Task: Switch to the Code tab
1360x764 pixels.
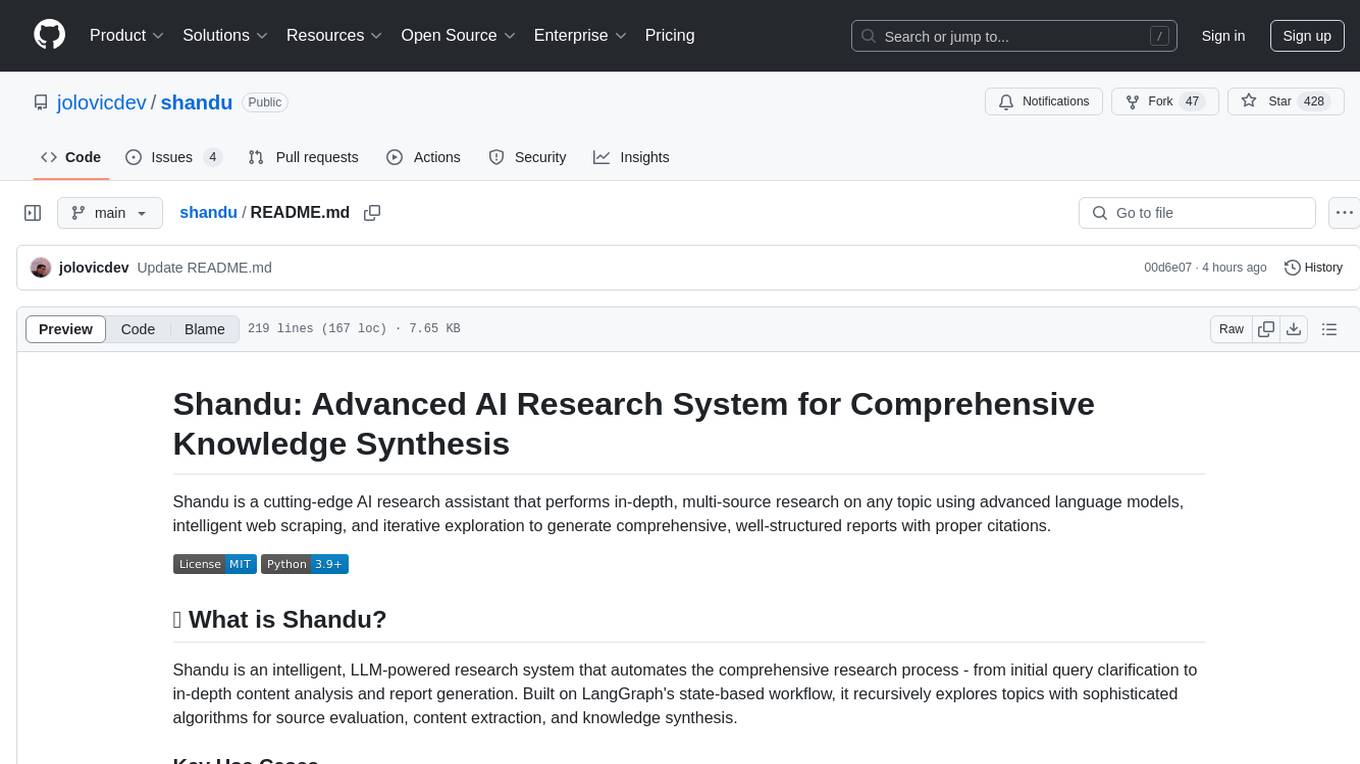Action: point(71,157)
